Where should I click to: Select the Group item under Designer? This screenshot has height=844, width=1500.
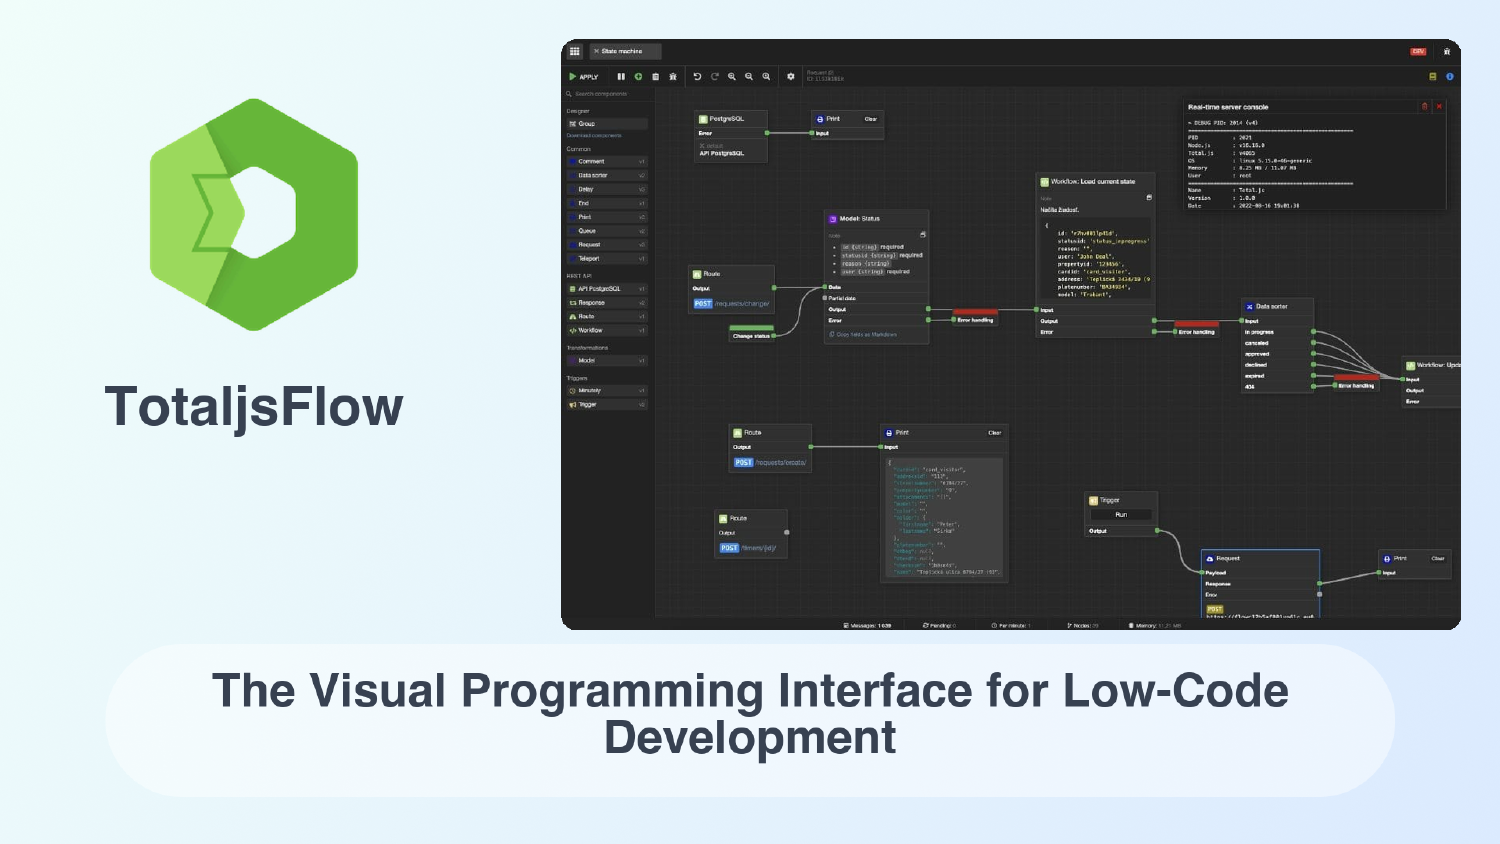tap(607, 124)
